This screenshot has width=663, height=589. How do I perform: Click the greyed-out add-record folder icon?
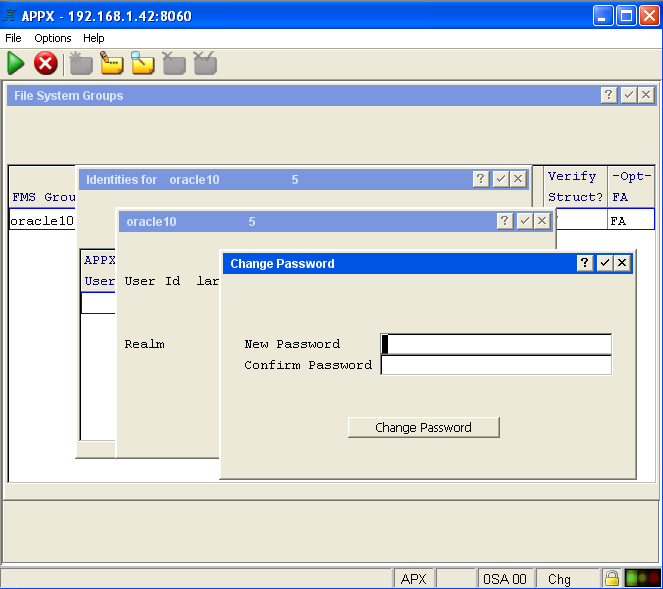pos(81,64)
